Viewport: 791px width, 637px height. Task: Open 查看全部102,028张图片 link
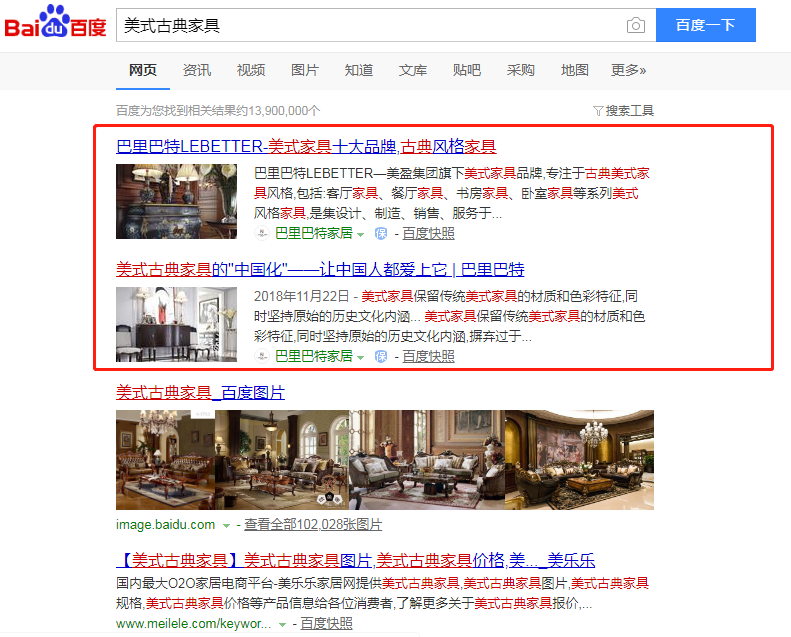pos(313,525)
